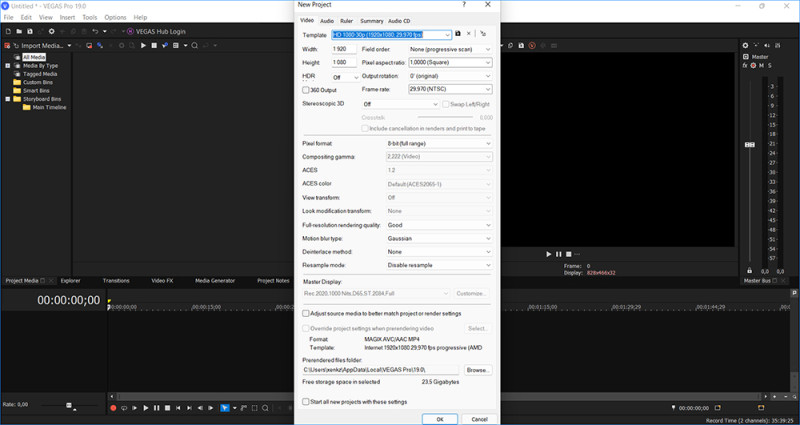Toggle loop playback on transport bar

[124, 408]
